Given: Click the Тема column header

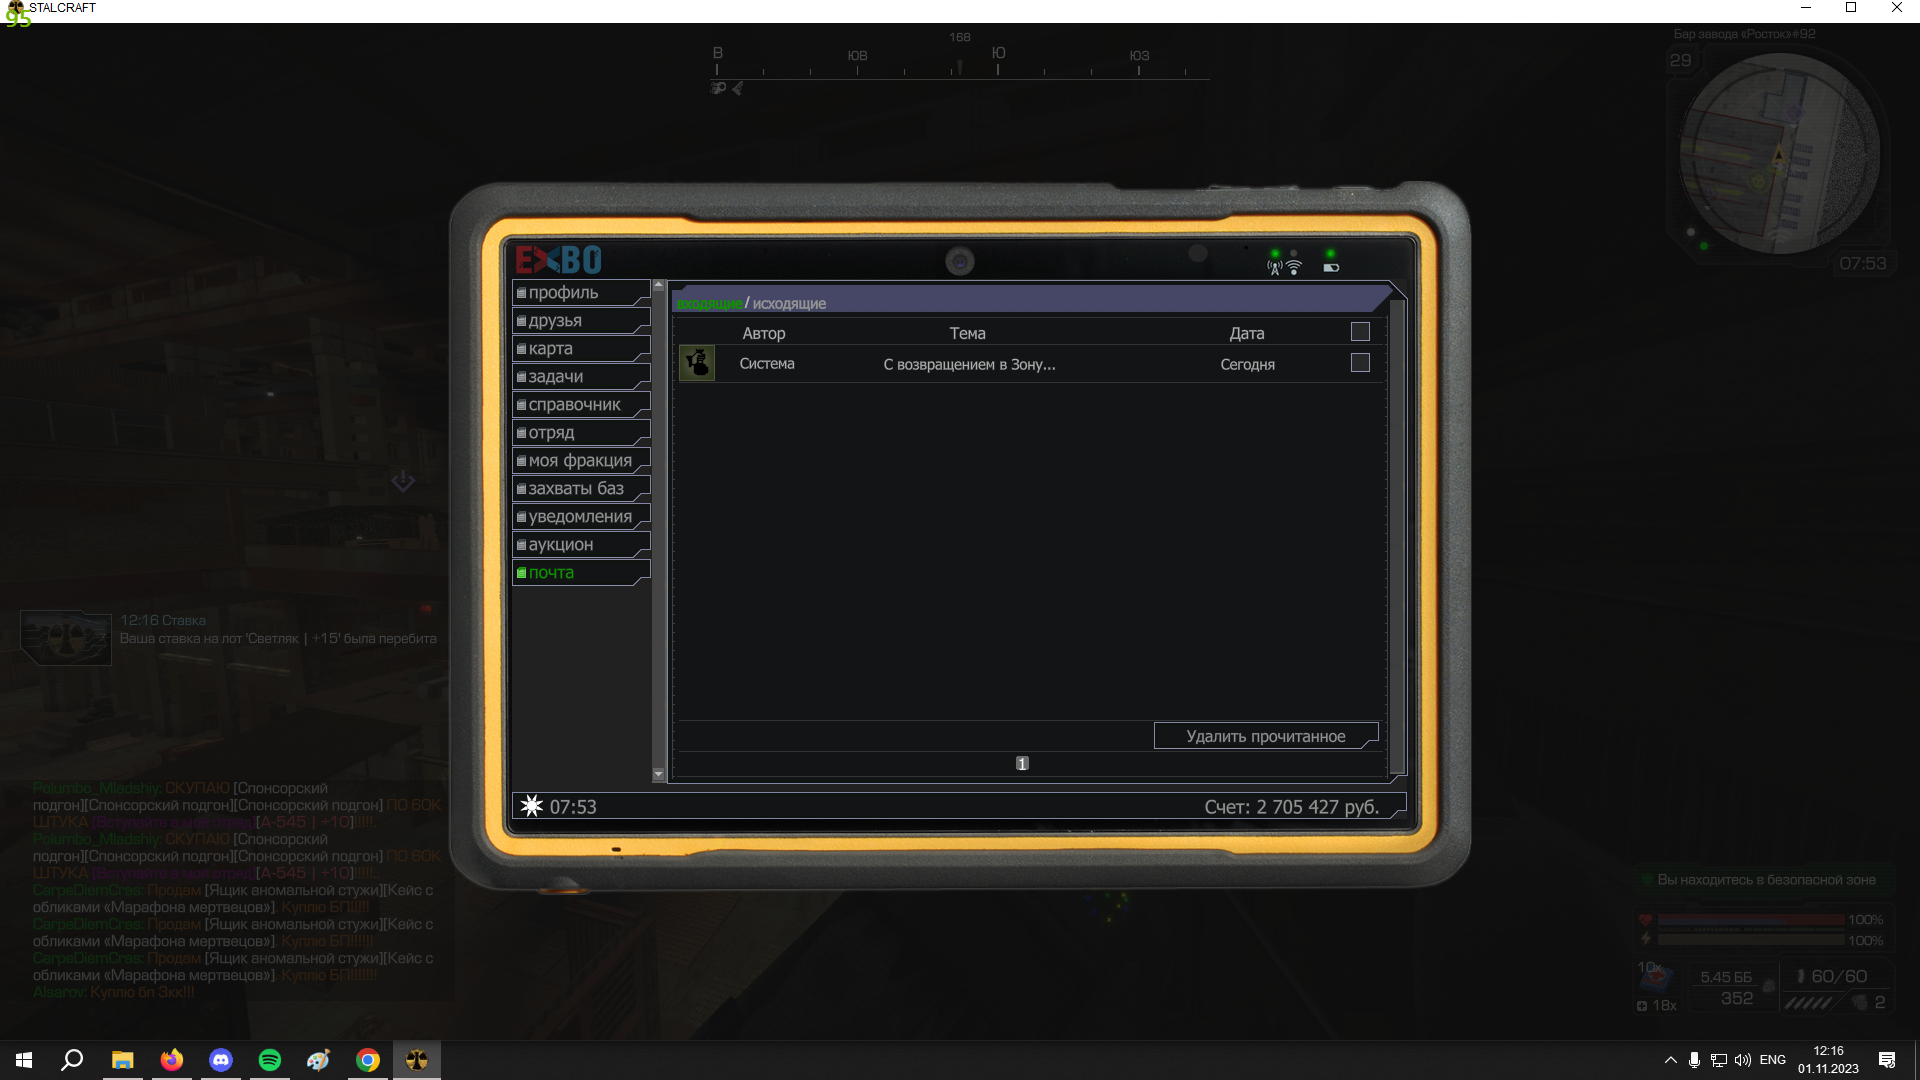Looking at the screenshot, I should (x=967, y=334).
